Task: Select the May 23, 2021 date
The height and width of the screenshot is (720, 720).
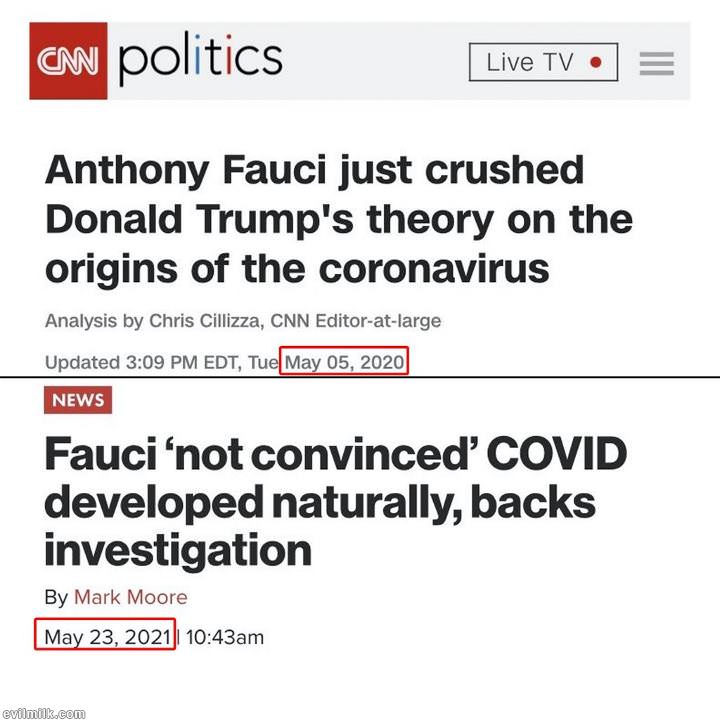Action: pos(105,636)
